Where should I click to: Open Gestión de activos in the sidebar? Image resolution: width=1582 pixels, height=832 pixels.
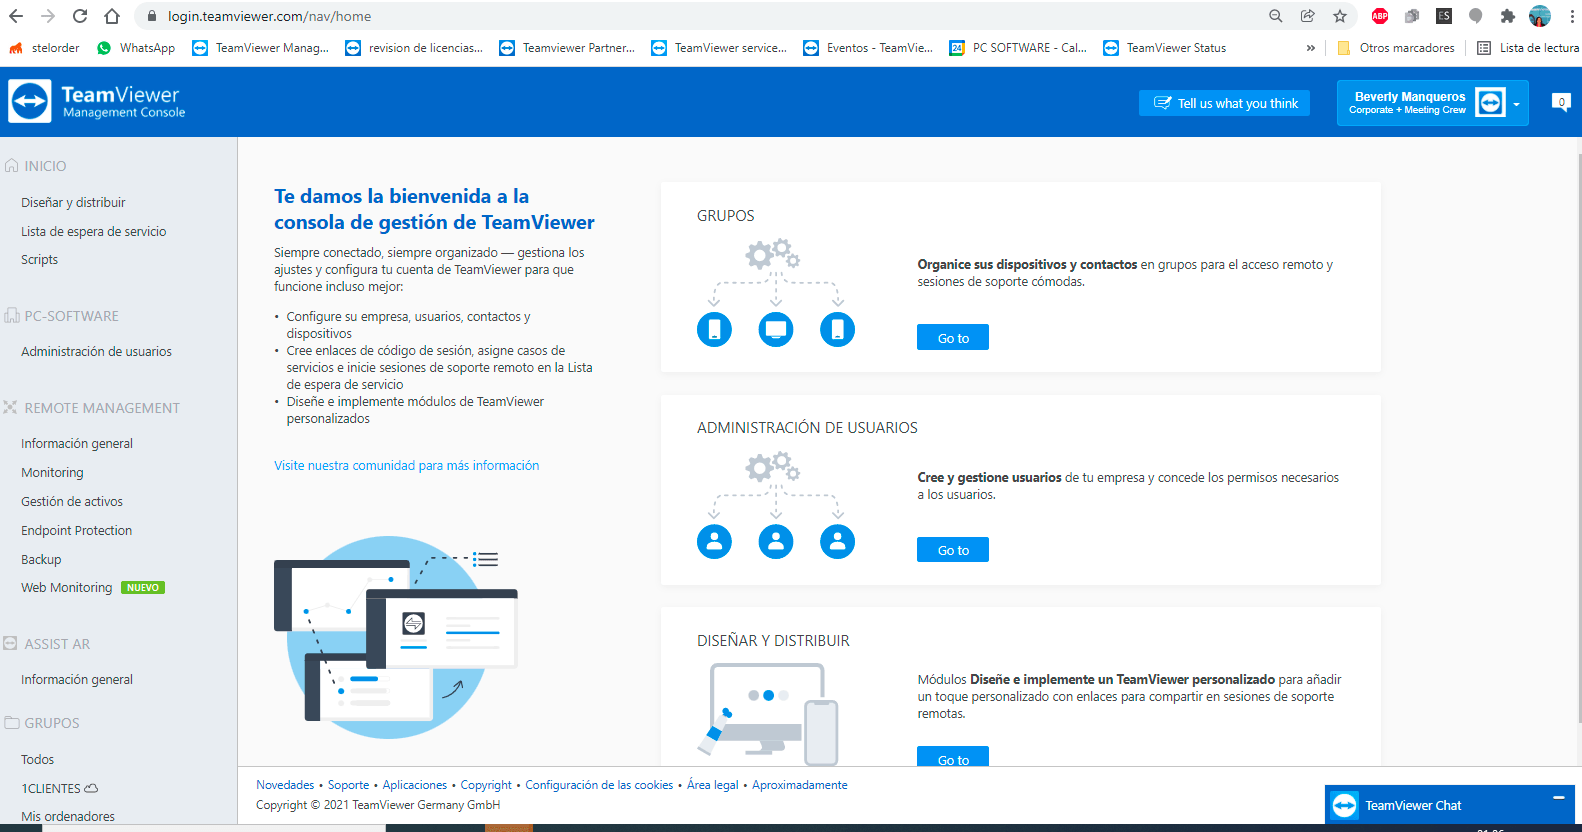pyautogui.click(x=72, y=501)
